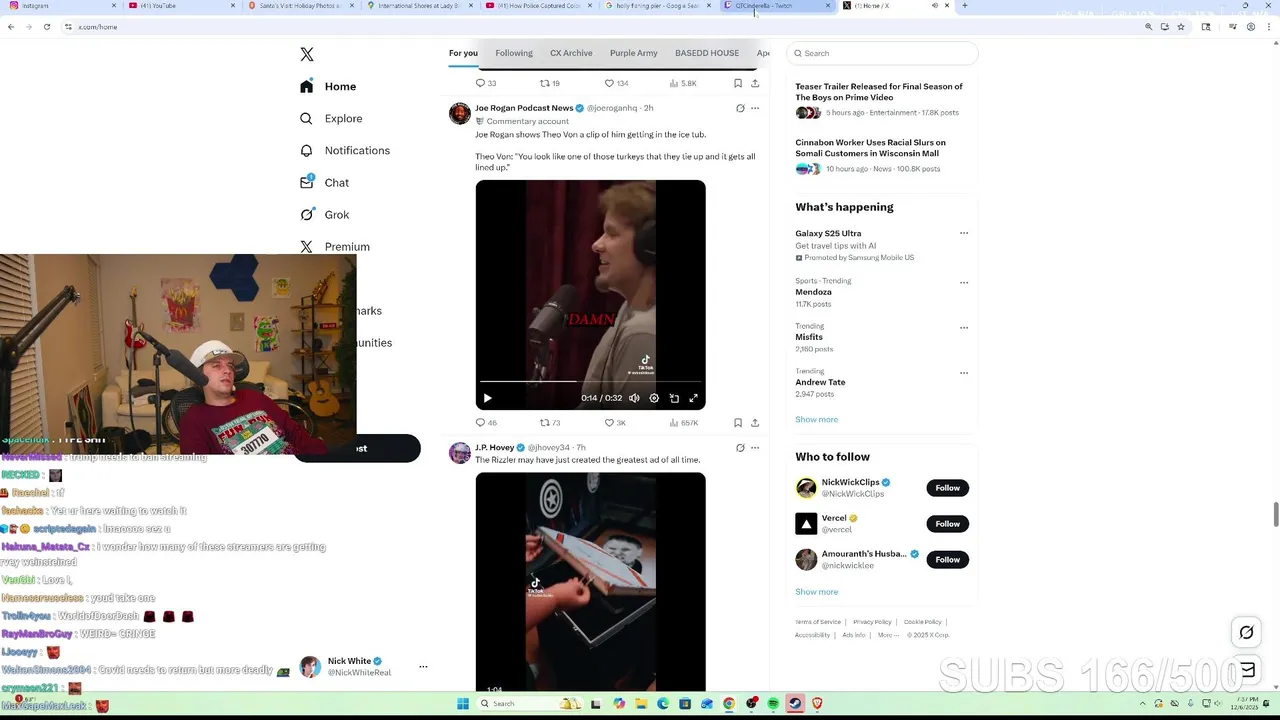Open the Privacy Policy link
The height and width of the screenshot is (720, 1280).
click(x=872, y=622)
